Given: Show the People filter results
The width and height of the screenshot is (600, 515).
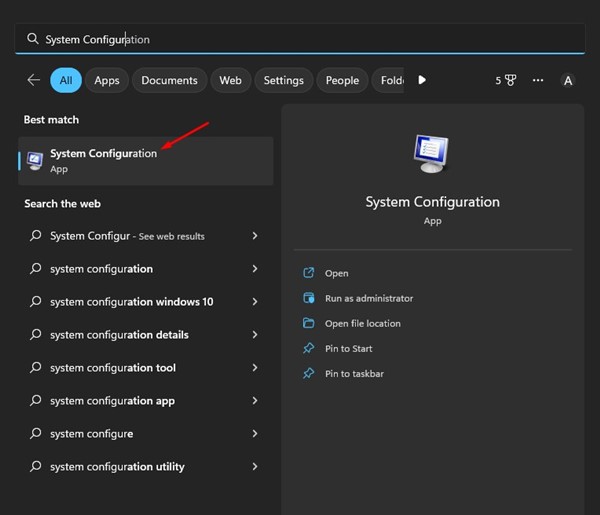Looking at the screenshot, I should 342,80.
